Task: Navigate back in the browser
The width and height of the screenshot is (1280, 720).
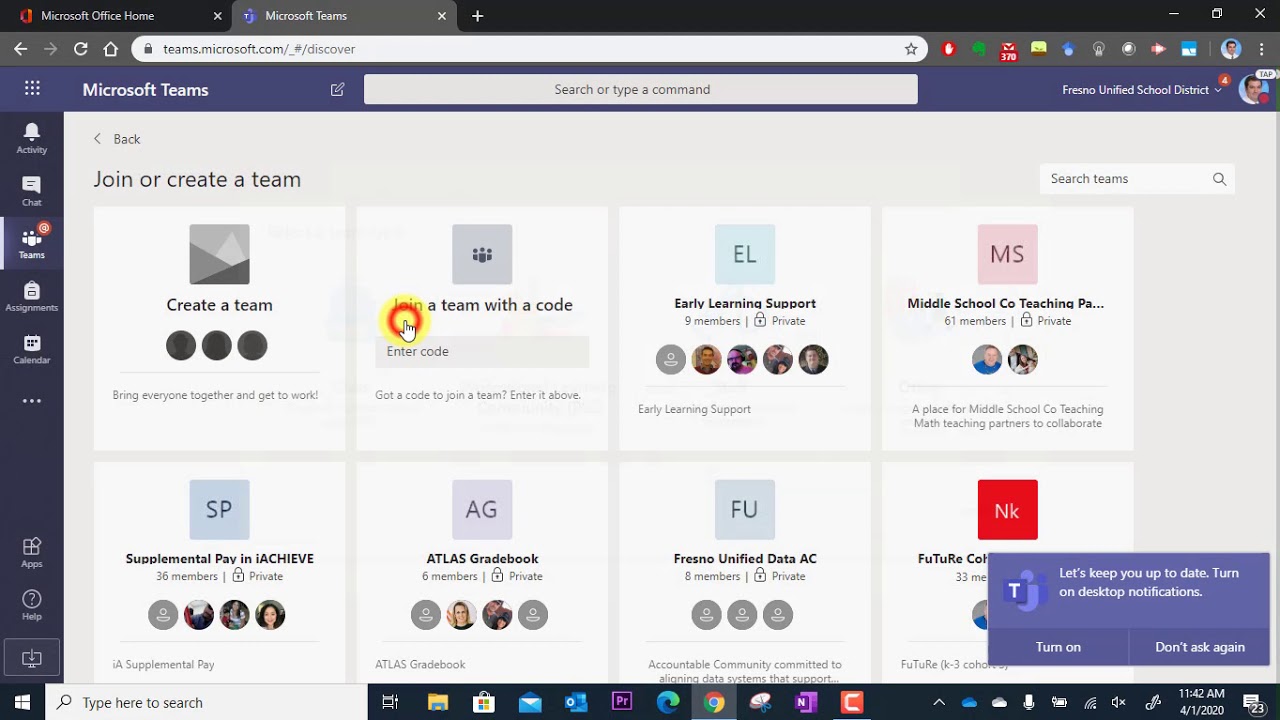Action: coord(21,49)
